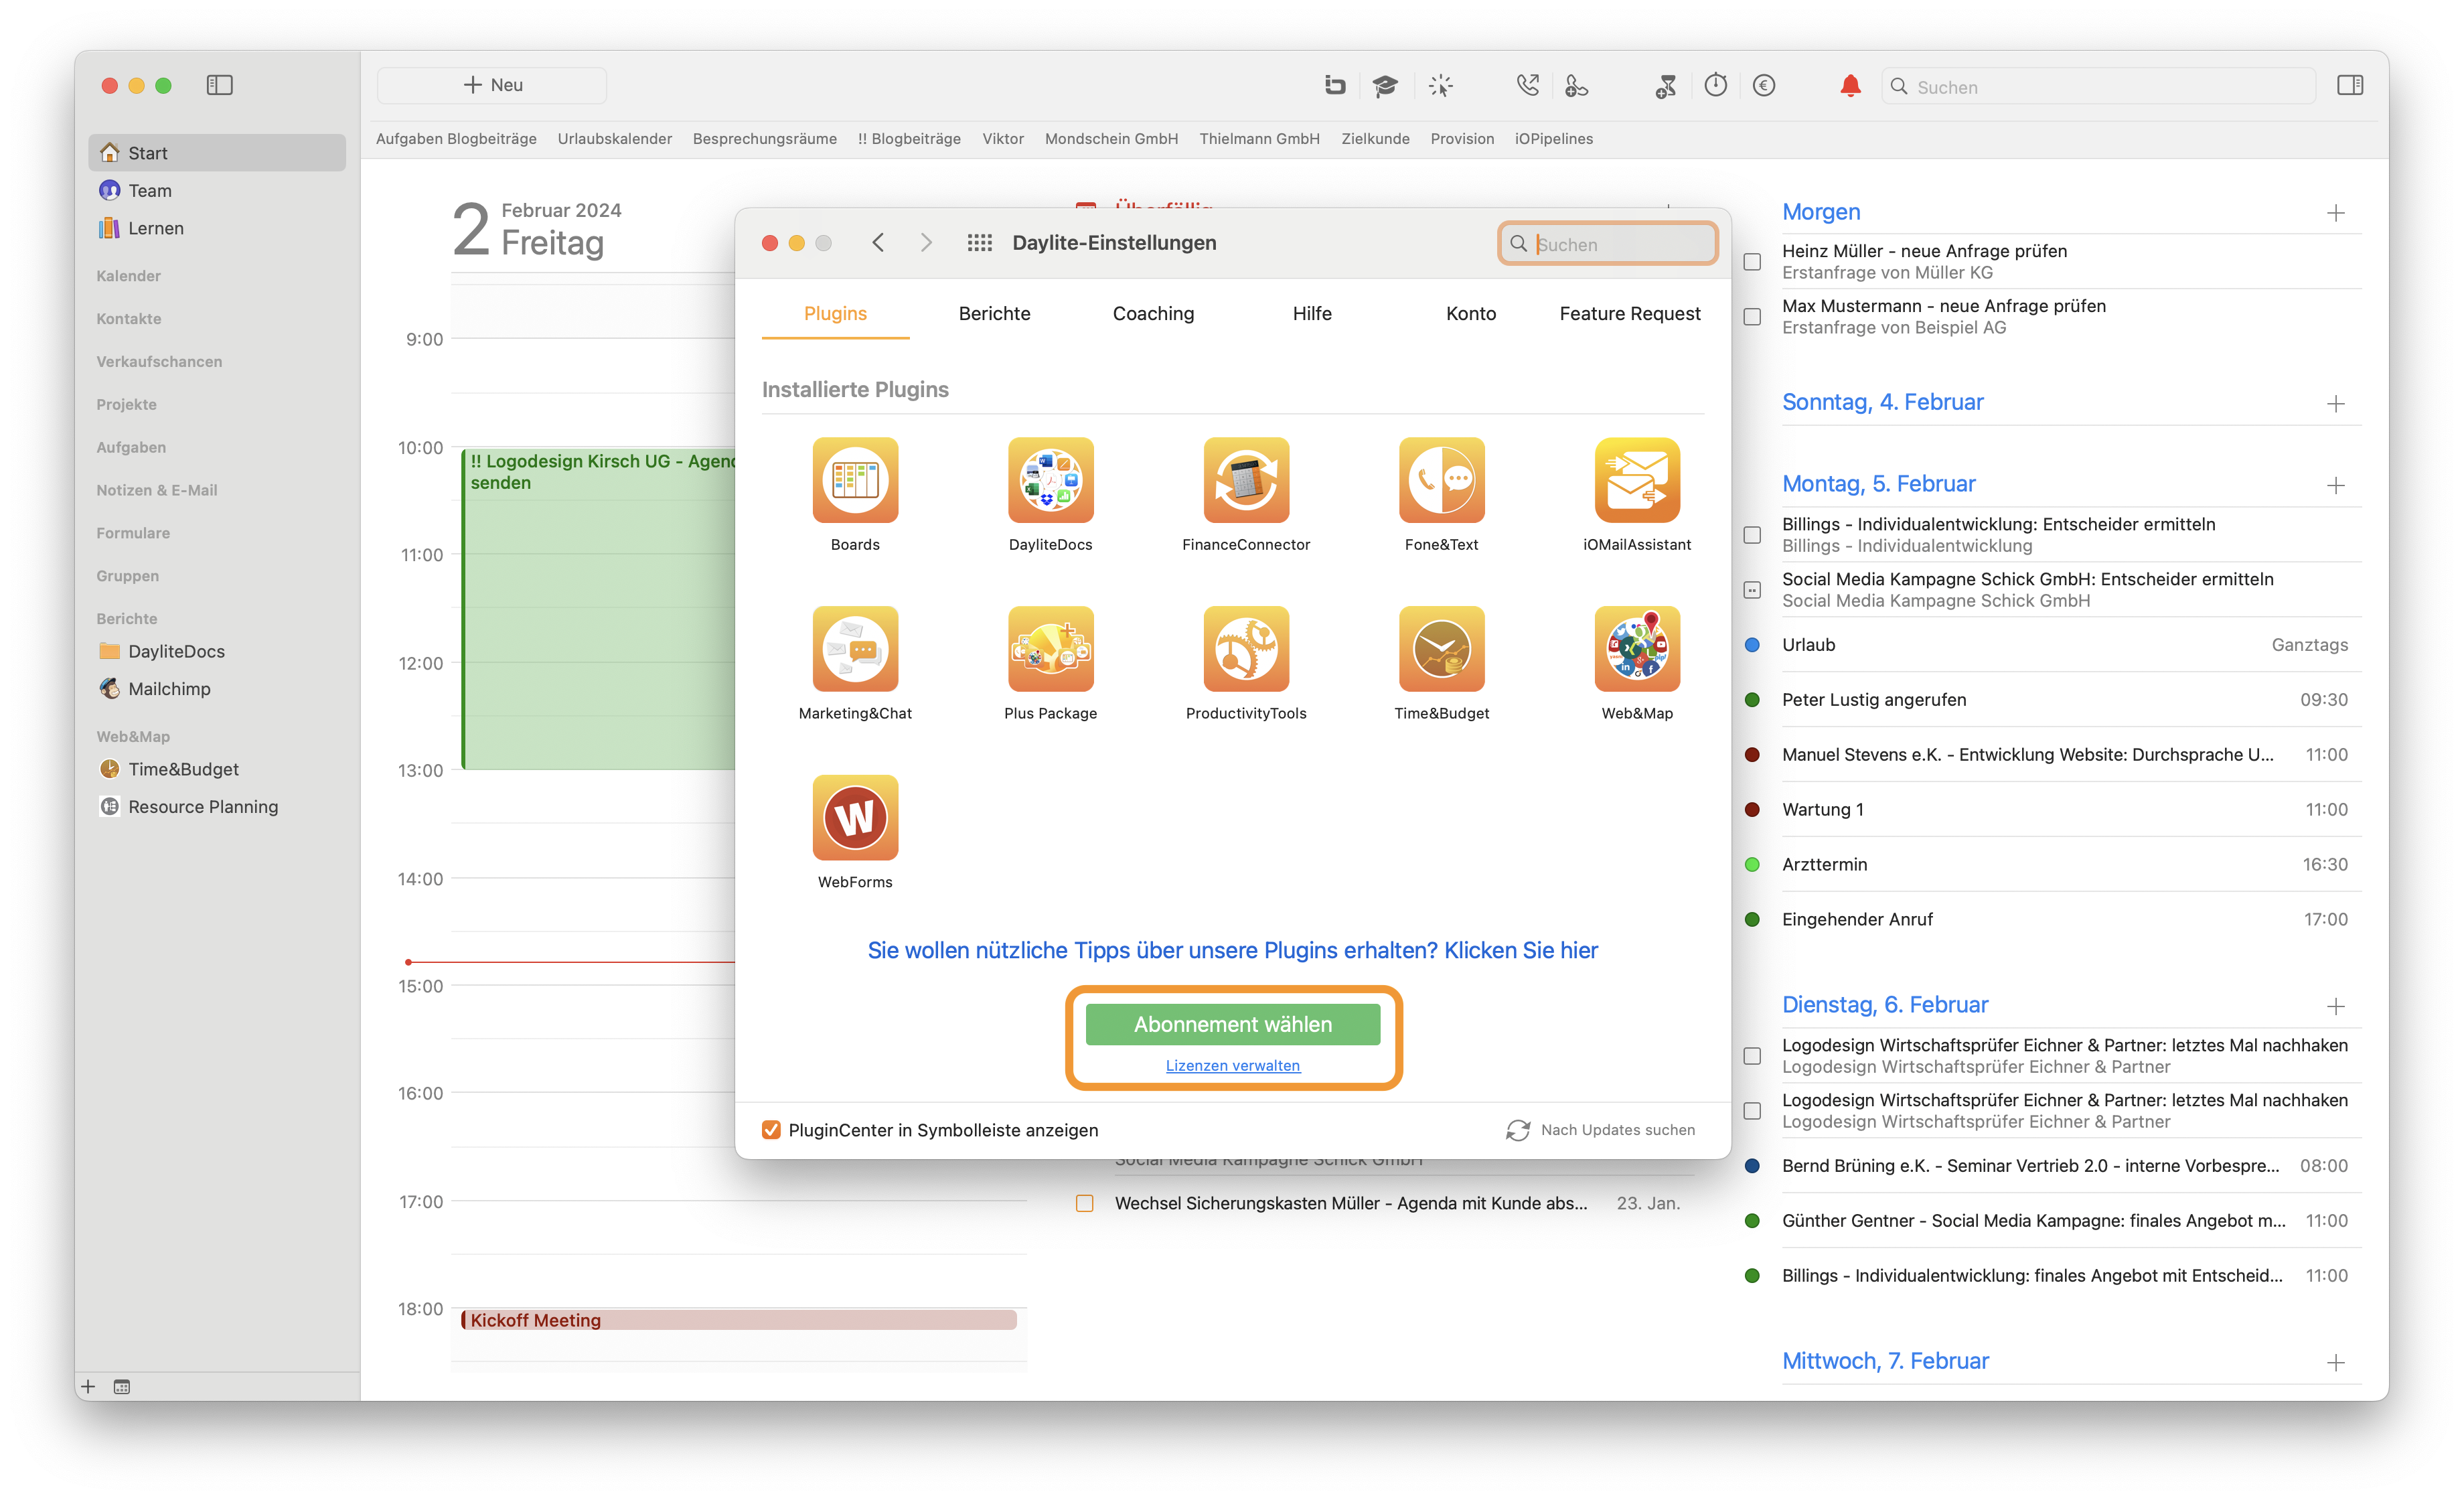Image resolution: width=2464 pixels, height=1500 pixels.
Task: Check off Max Mustermann neue Anfrage task
Action: tap(1752, 317)
